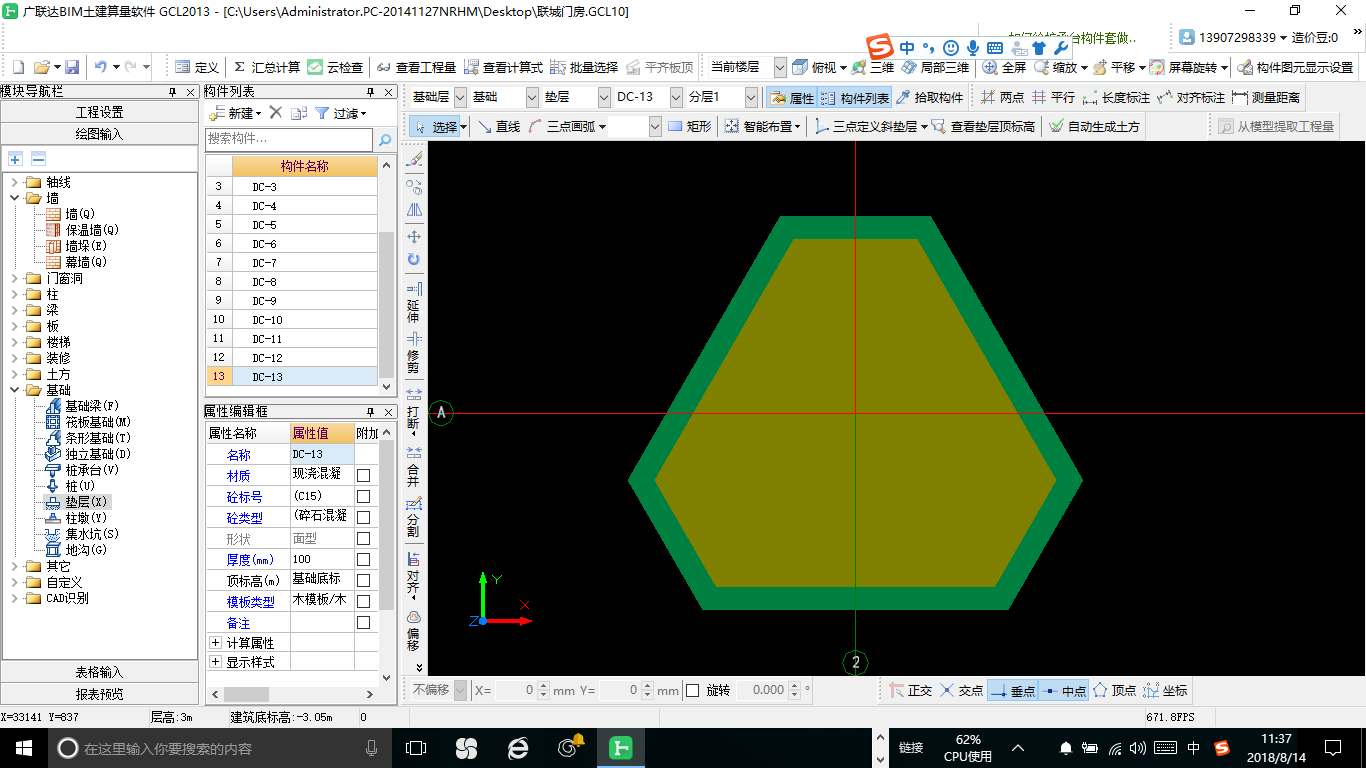This screenshot has width=1366, height=768.
Task: Open 查看工程量 quantity viewer
Action: 416,67
